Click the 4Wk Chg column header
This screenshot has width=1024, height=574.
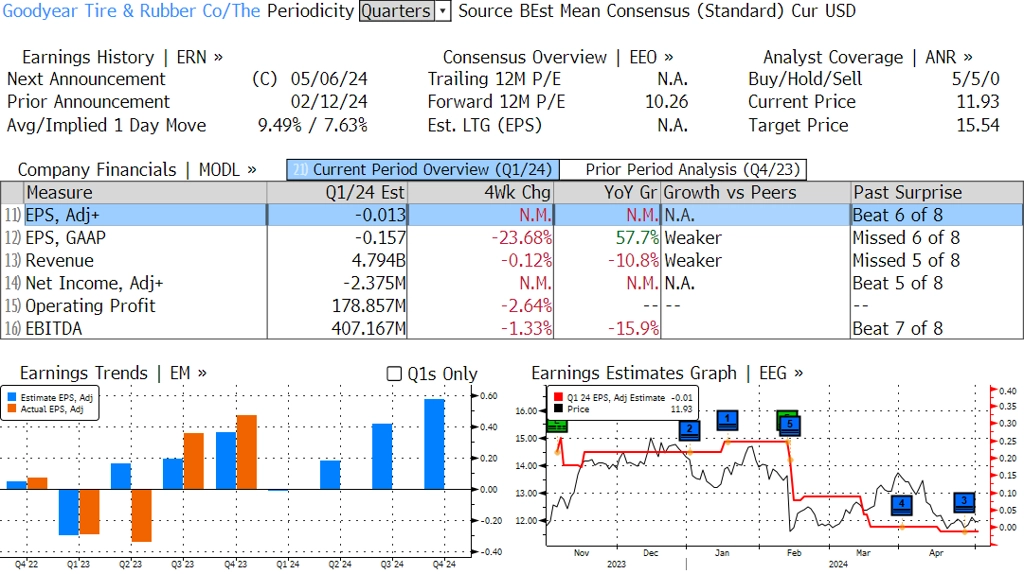pos(480,193)
